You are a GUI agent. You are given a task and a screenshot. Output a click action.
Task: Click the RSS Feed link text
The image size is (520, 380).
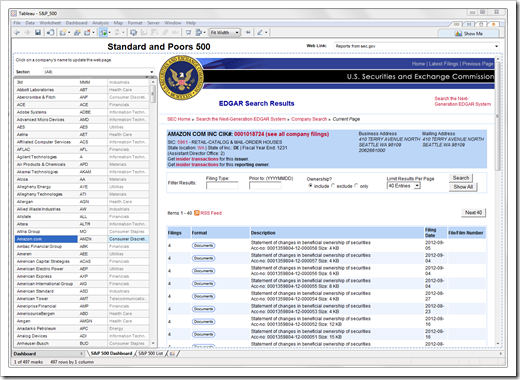[211, 213]
